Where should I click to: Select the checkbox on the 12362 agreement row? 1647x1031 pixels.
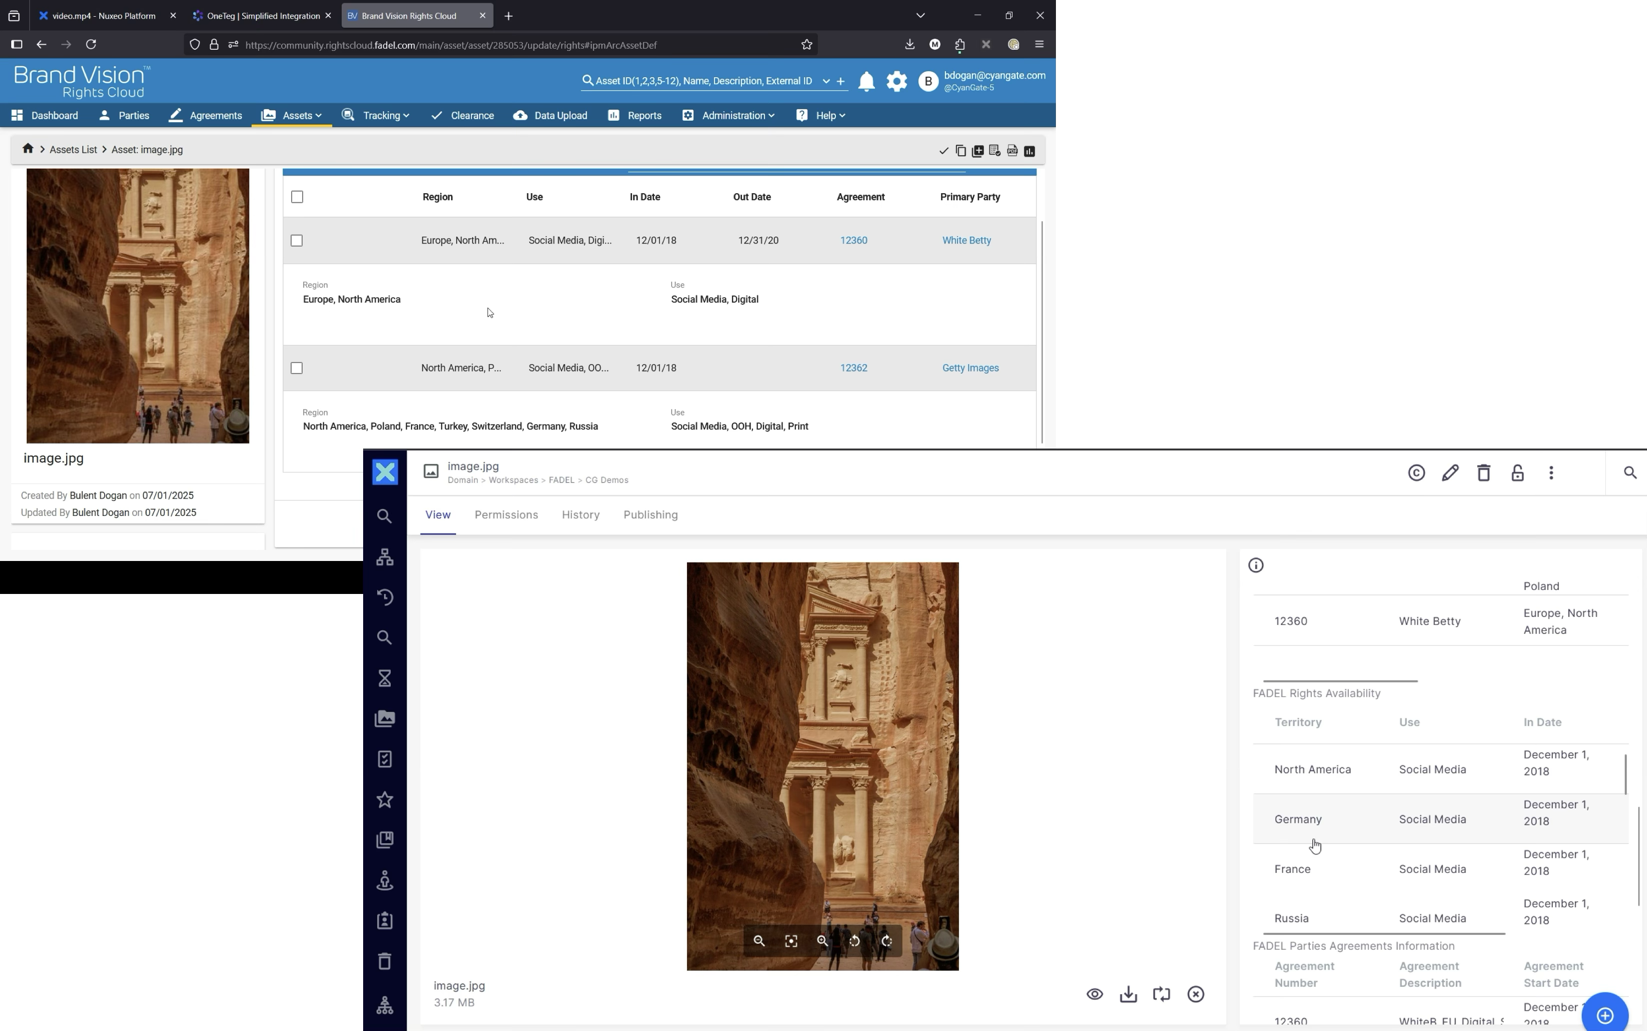click(x=296, y=367)
